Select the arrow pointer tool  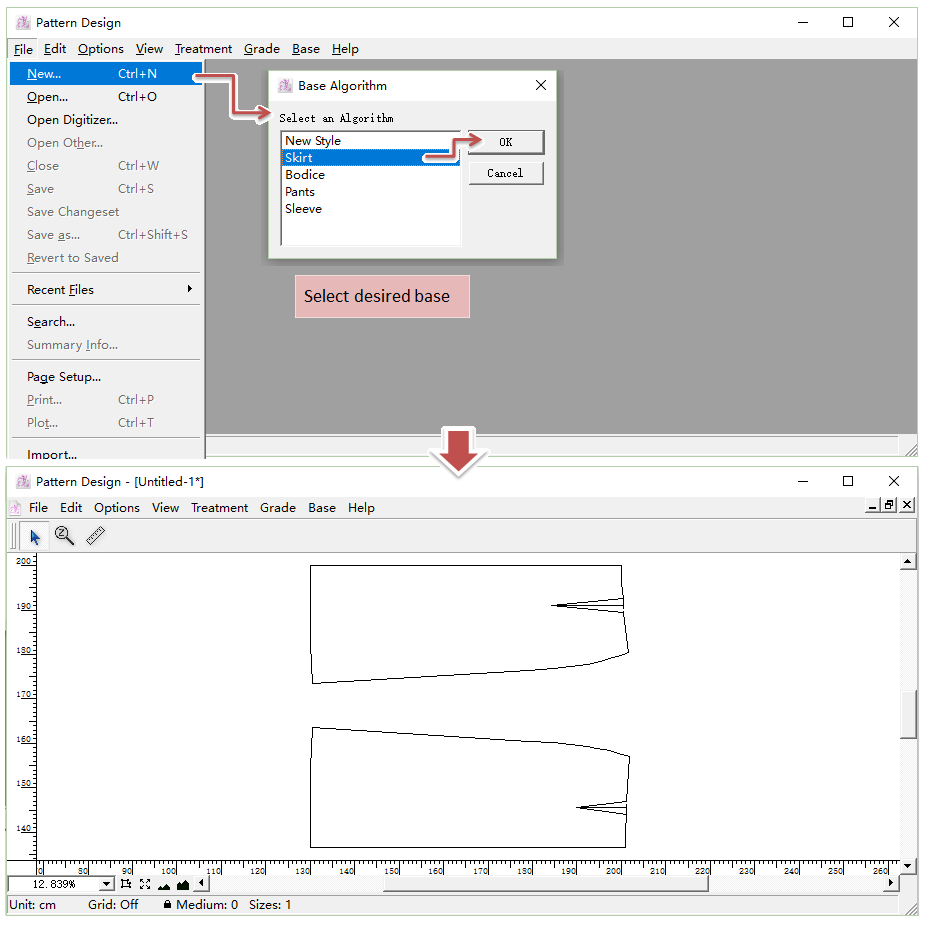35,537
